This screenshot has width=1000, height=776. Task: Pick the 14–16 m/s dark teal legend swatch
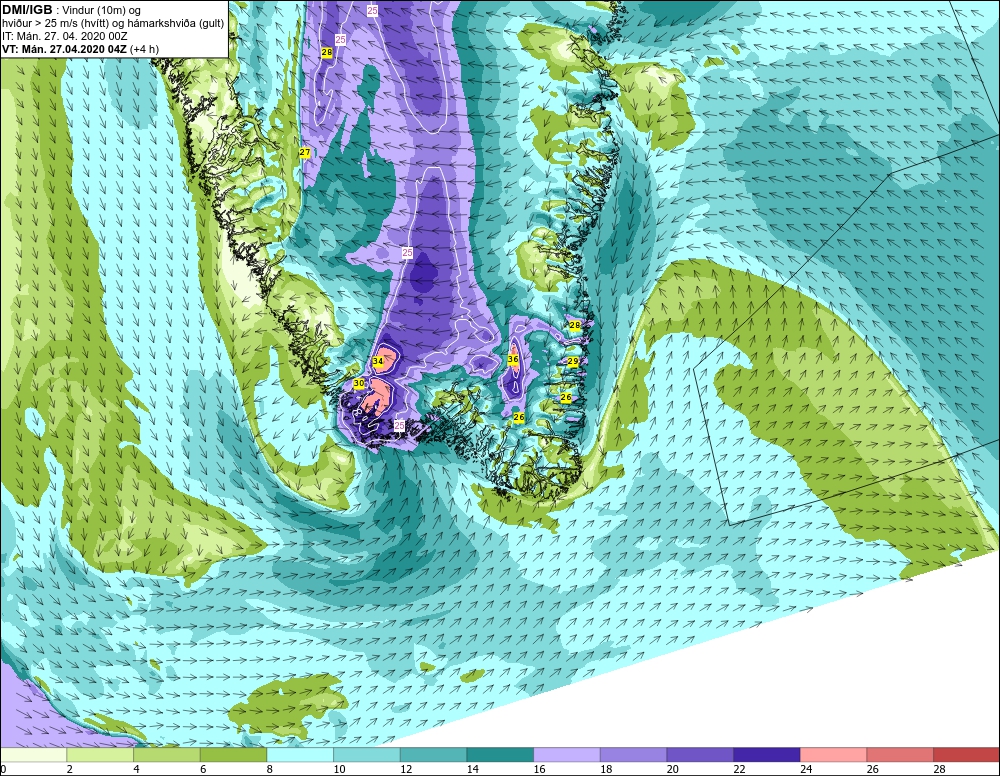click(x=500, y=755)
